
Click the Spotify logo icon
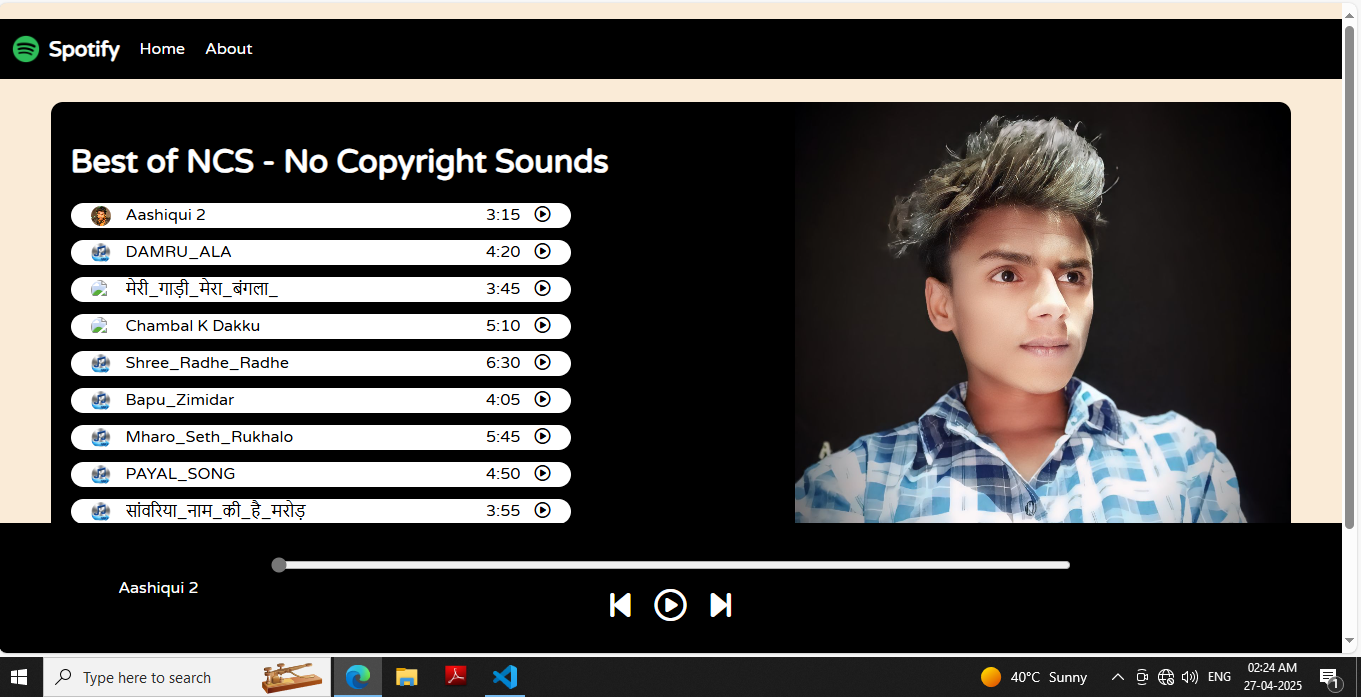(26, 49)
